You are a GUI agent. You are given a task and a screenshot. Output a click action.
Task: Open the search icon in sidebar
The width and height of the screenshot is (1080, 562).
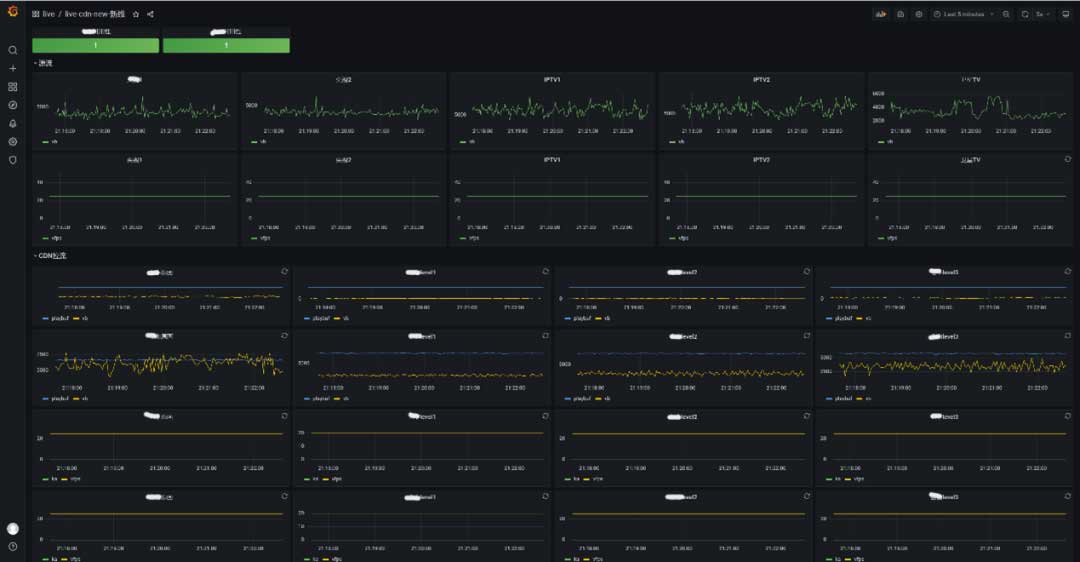(x=13, y=50)
